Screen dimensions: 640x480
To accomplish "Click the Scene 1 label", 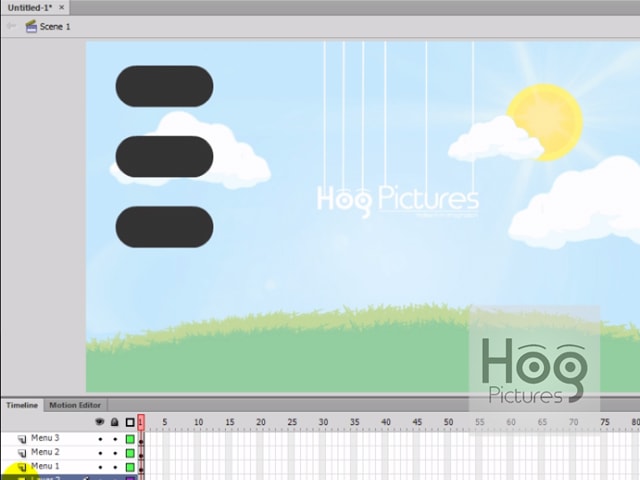I will pos(55,27).
